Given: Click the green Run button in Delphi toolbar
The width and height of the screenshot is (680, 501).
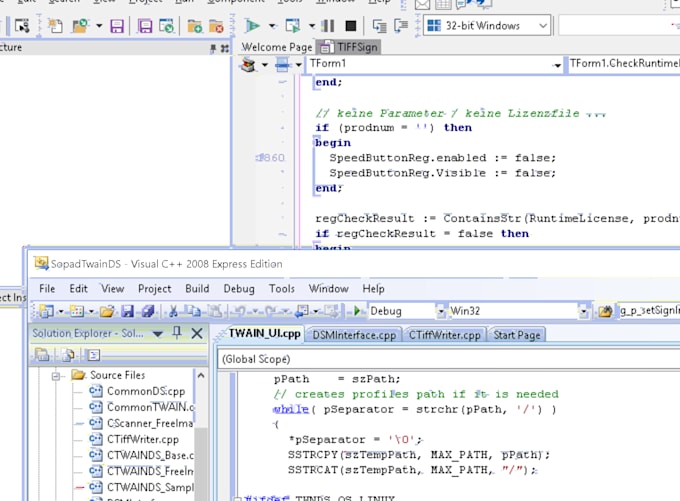Looking at the screenshot, I should (x=252, y=26).
